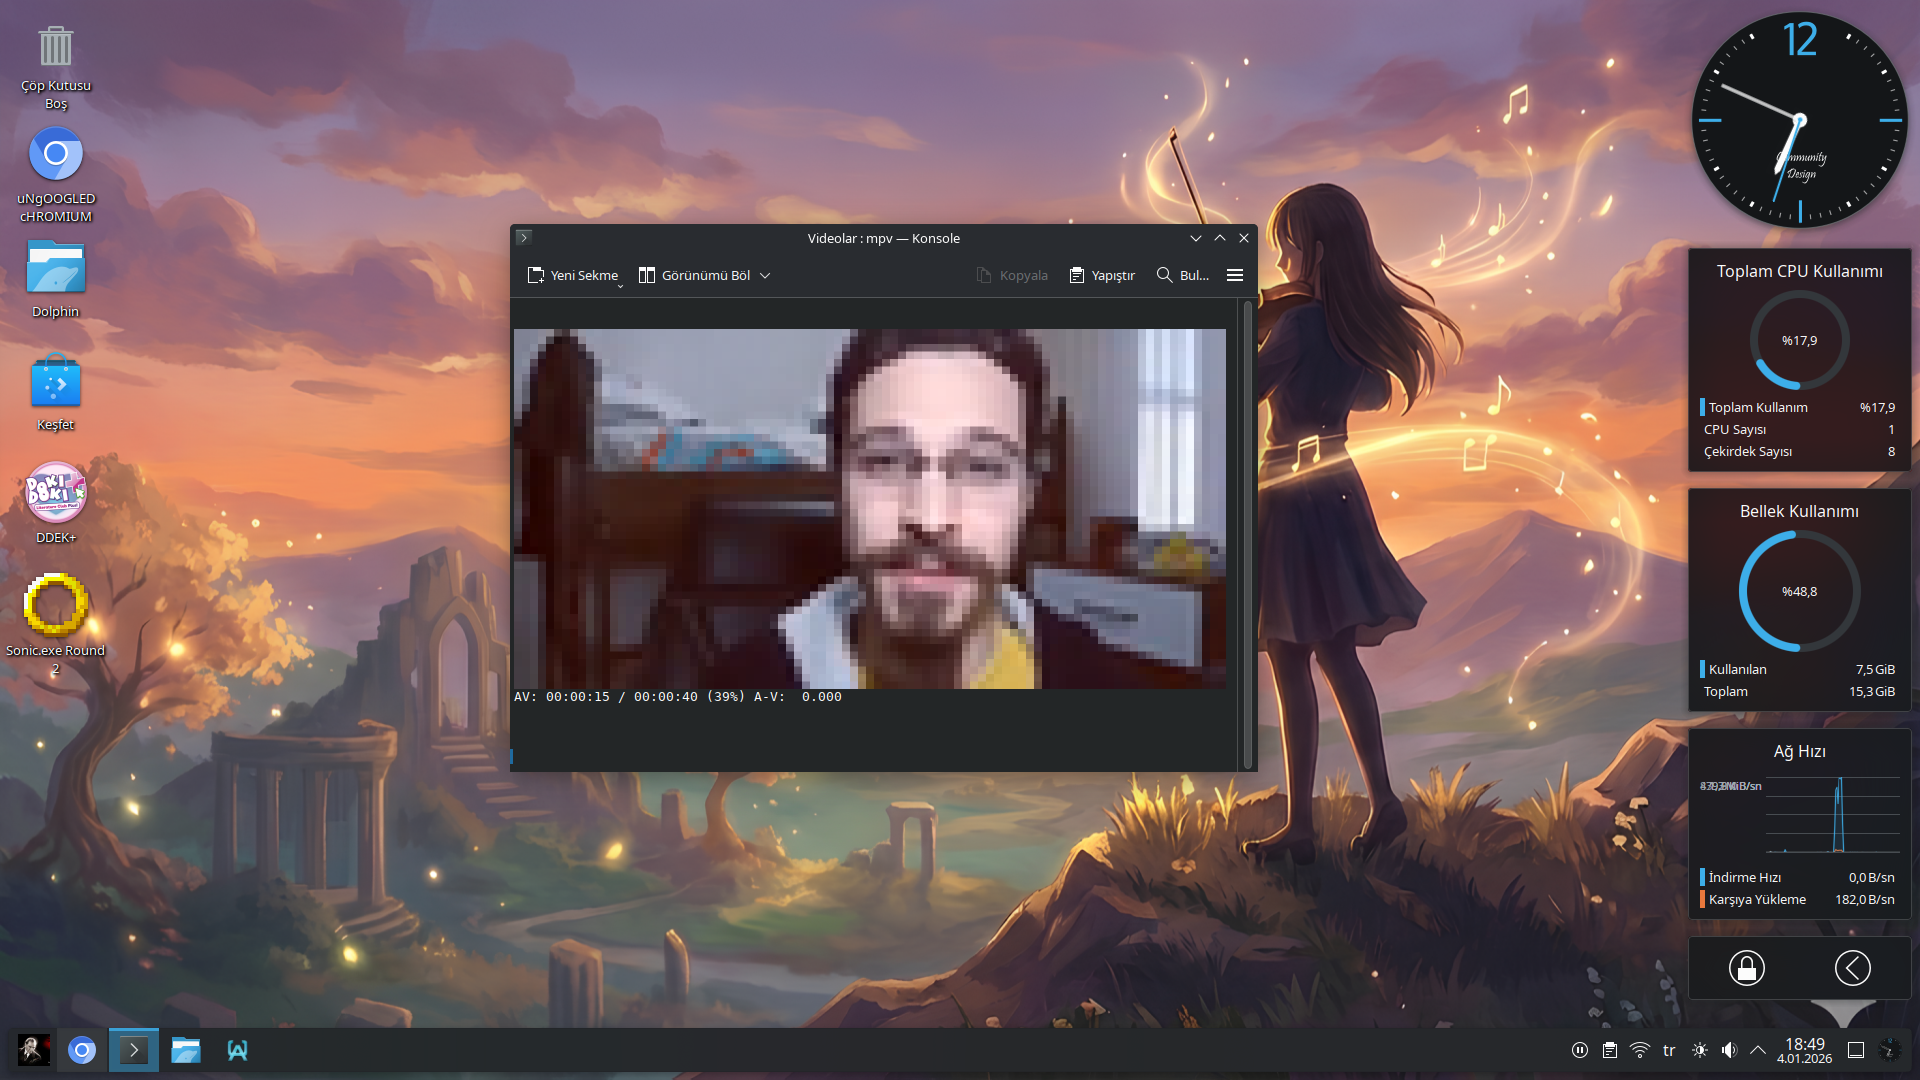Open Dolphin file manager from the taskbar
The image size is (1920, 1080).
(186, 1050)
